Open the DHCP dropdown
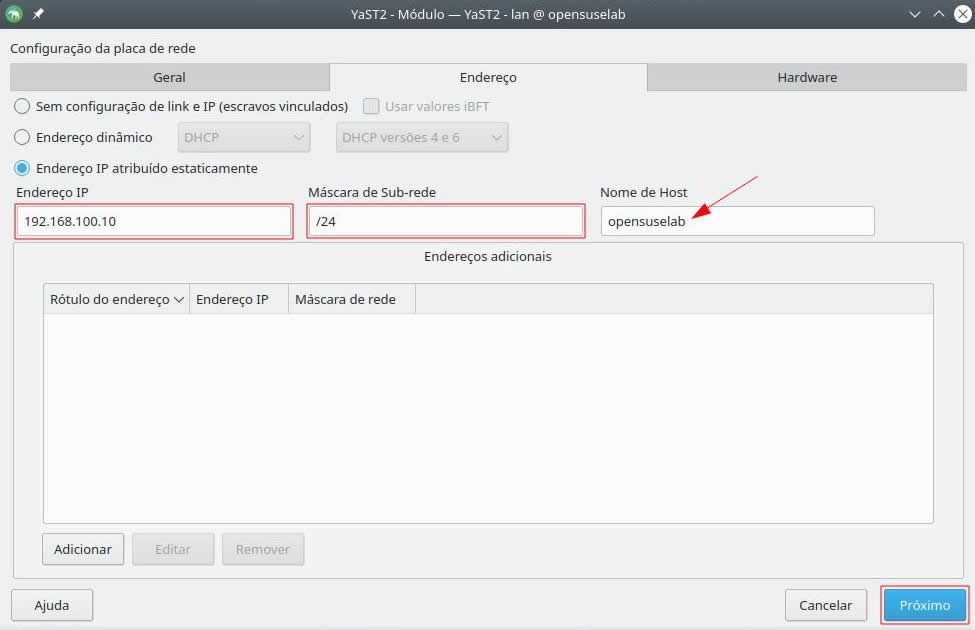This screenshot has height=630, width=975. tap(244, 137)
